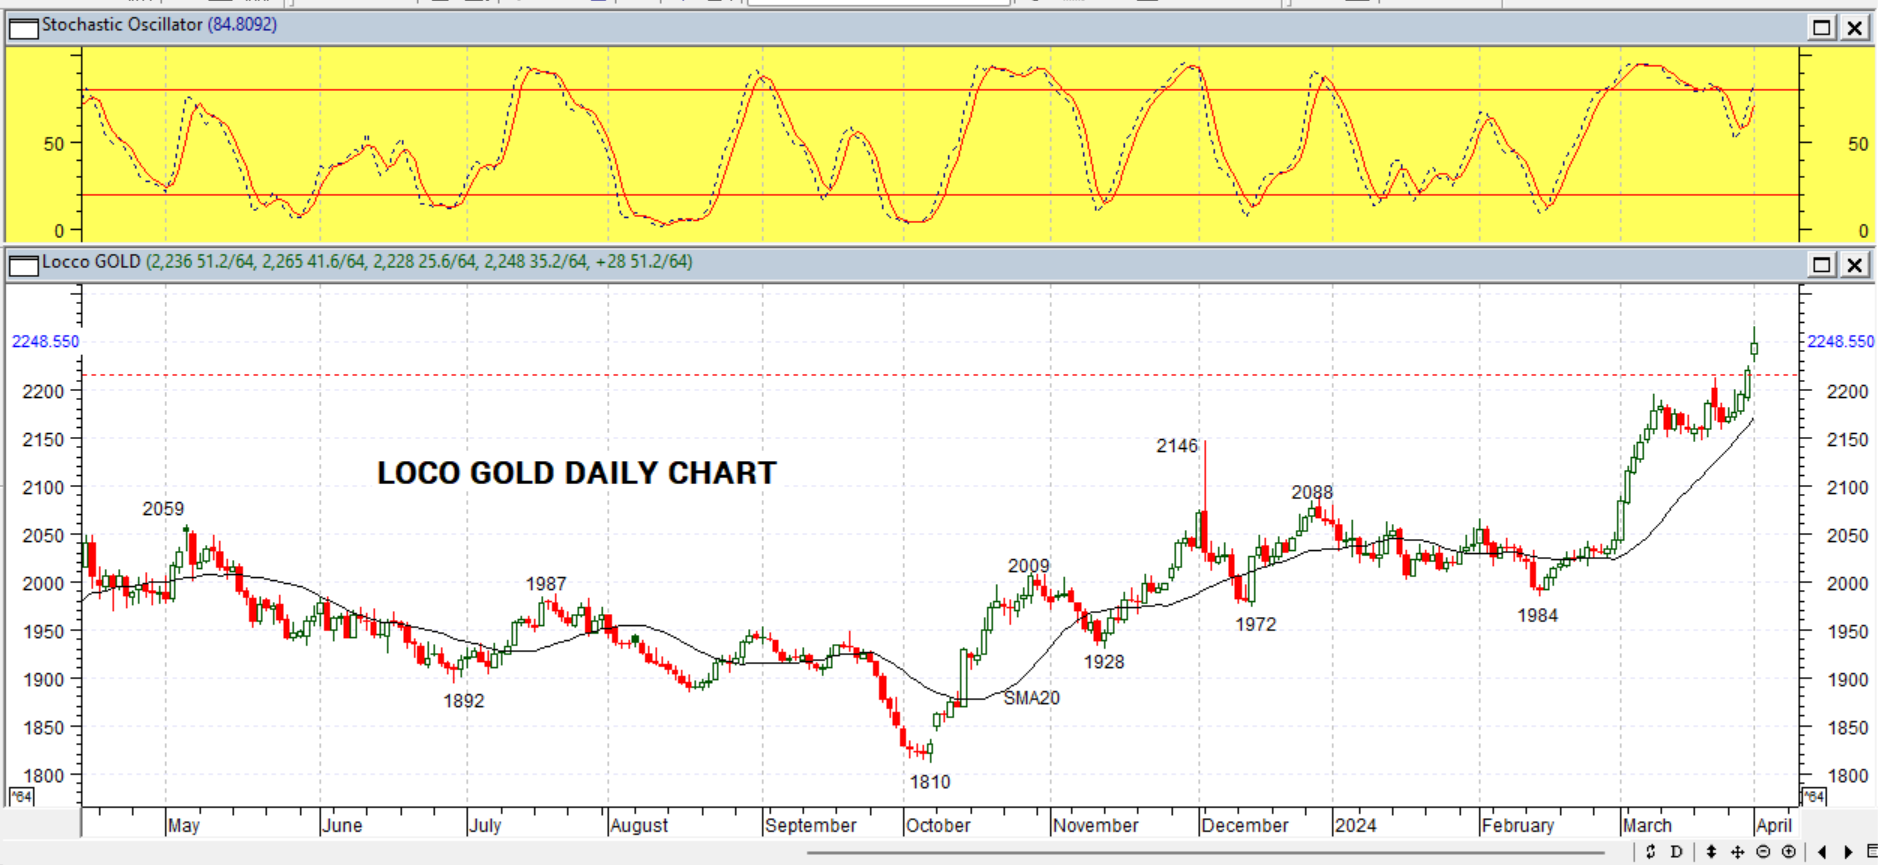Zoom in with the plus magnifier icon
Screen dimensions: 1883x865
pyautogui.click(x=1789, y=852)
